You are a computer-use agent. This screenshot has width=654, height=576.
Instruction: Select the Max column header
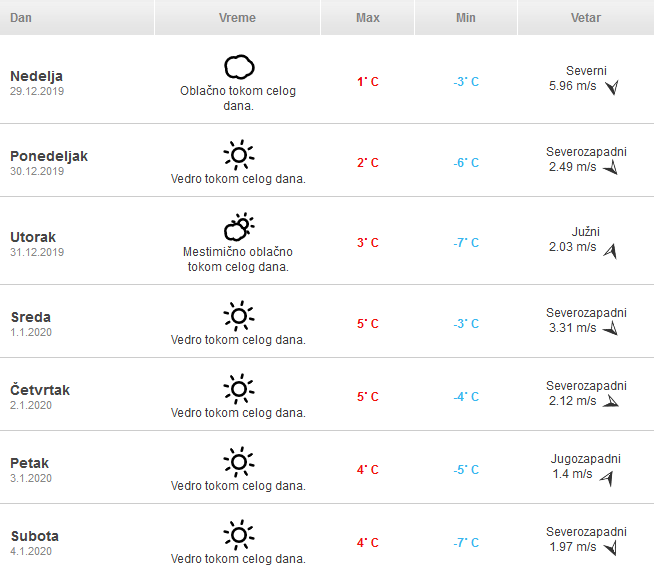367,18
